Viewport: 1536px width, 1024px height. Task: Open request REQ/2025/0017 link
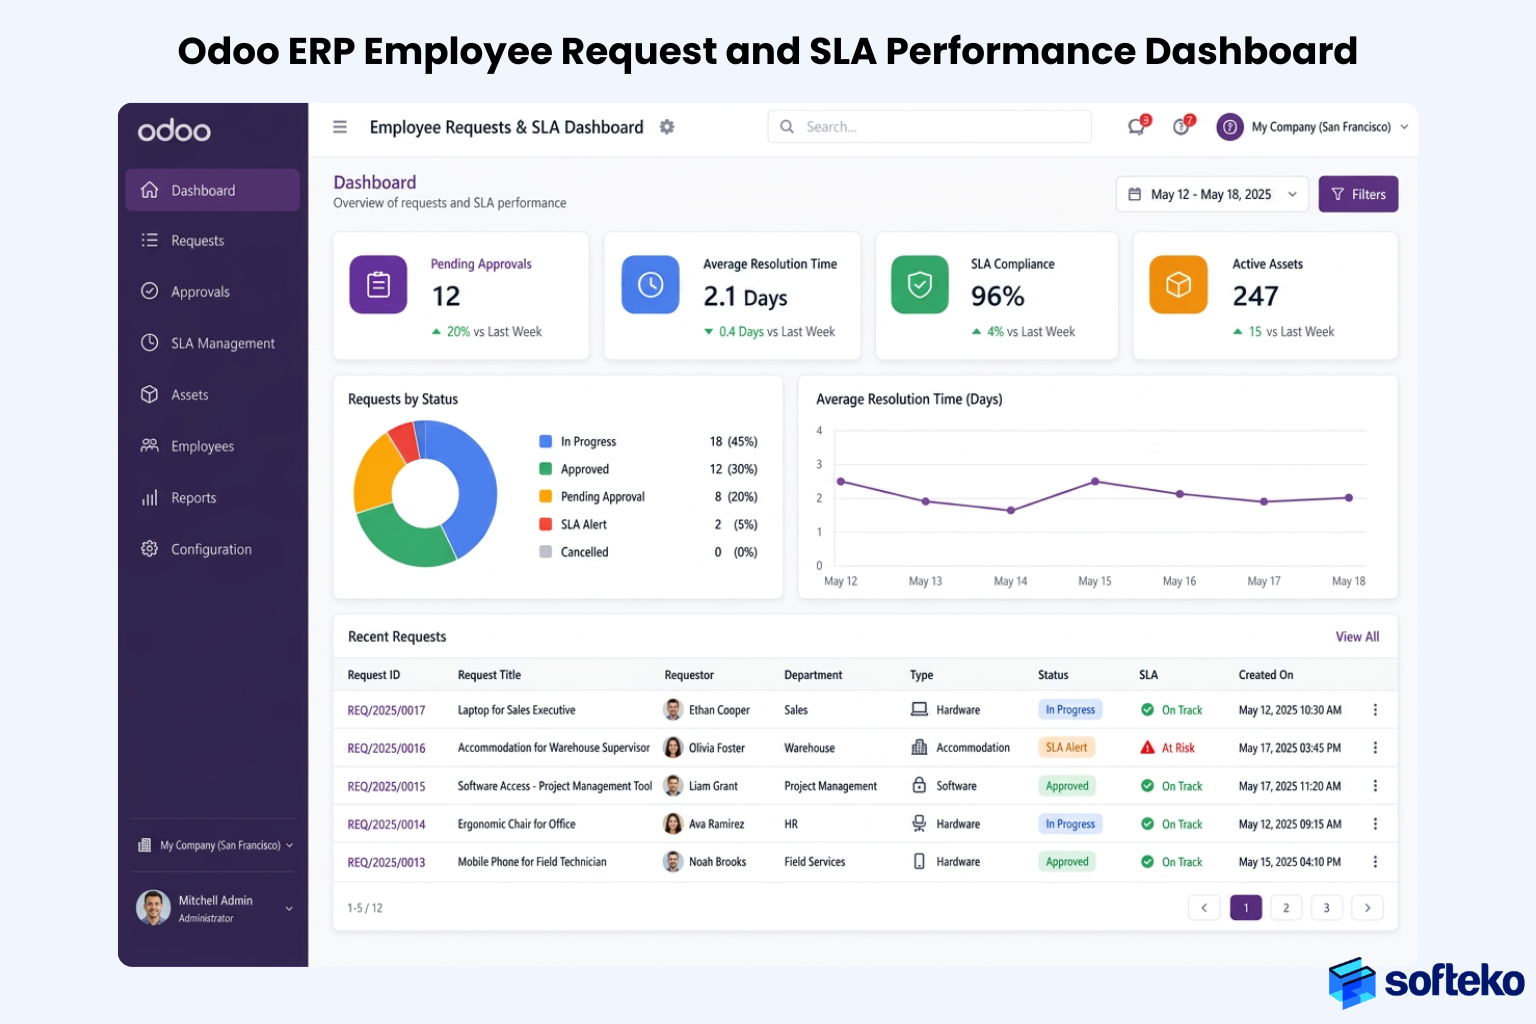(386, 710)
